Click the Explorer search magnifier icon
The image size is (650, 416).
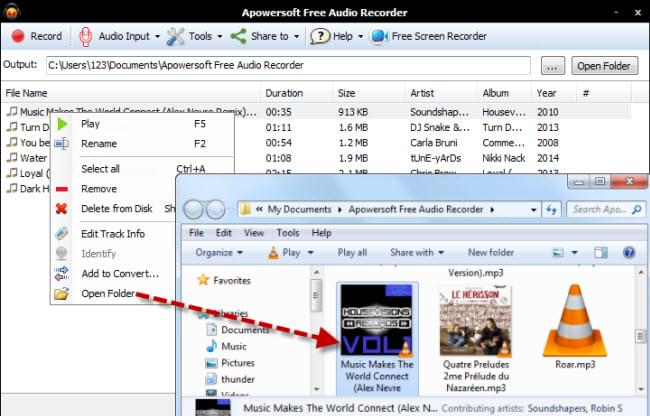pos(636,210)
